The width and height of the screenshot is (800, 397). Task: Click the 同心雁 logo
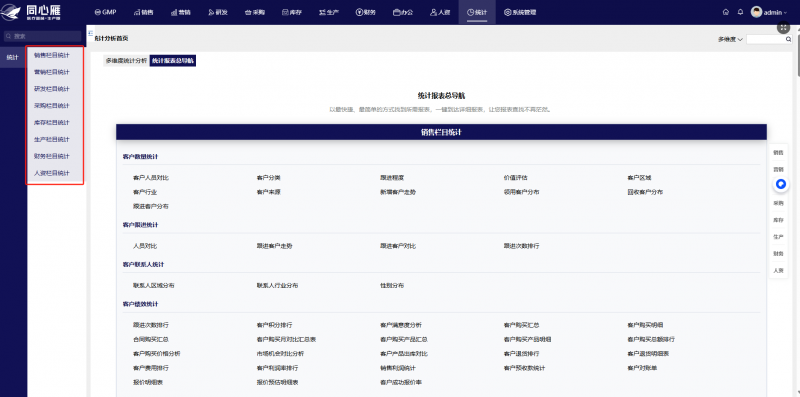pyautogui.click(x=31, y=12)
